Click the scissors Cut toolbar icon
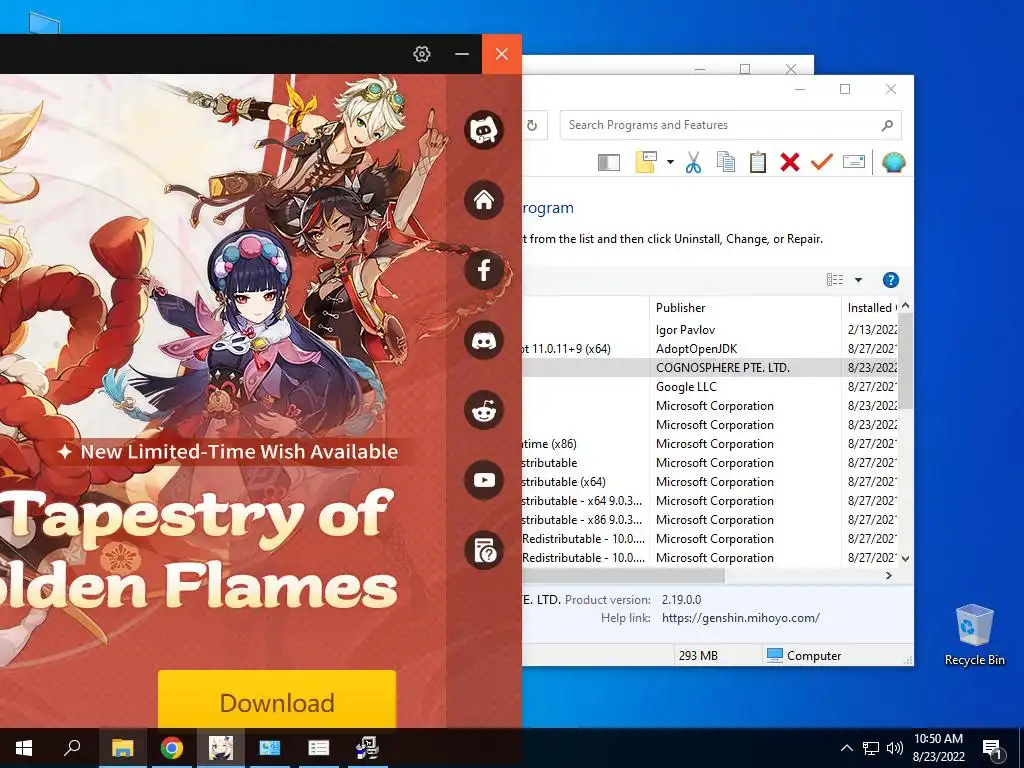This screenshot has height=768, width=1024. click(x=694, y=162)
